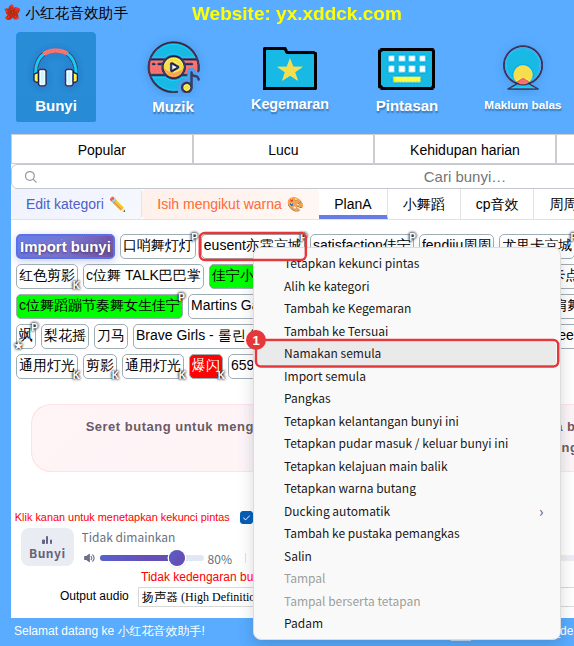Choose Namakan semula in context menu
This screenshot has height=646, width=574.
(x=408, y=353)
